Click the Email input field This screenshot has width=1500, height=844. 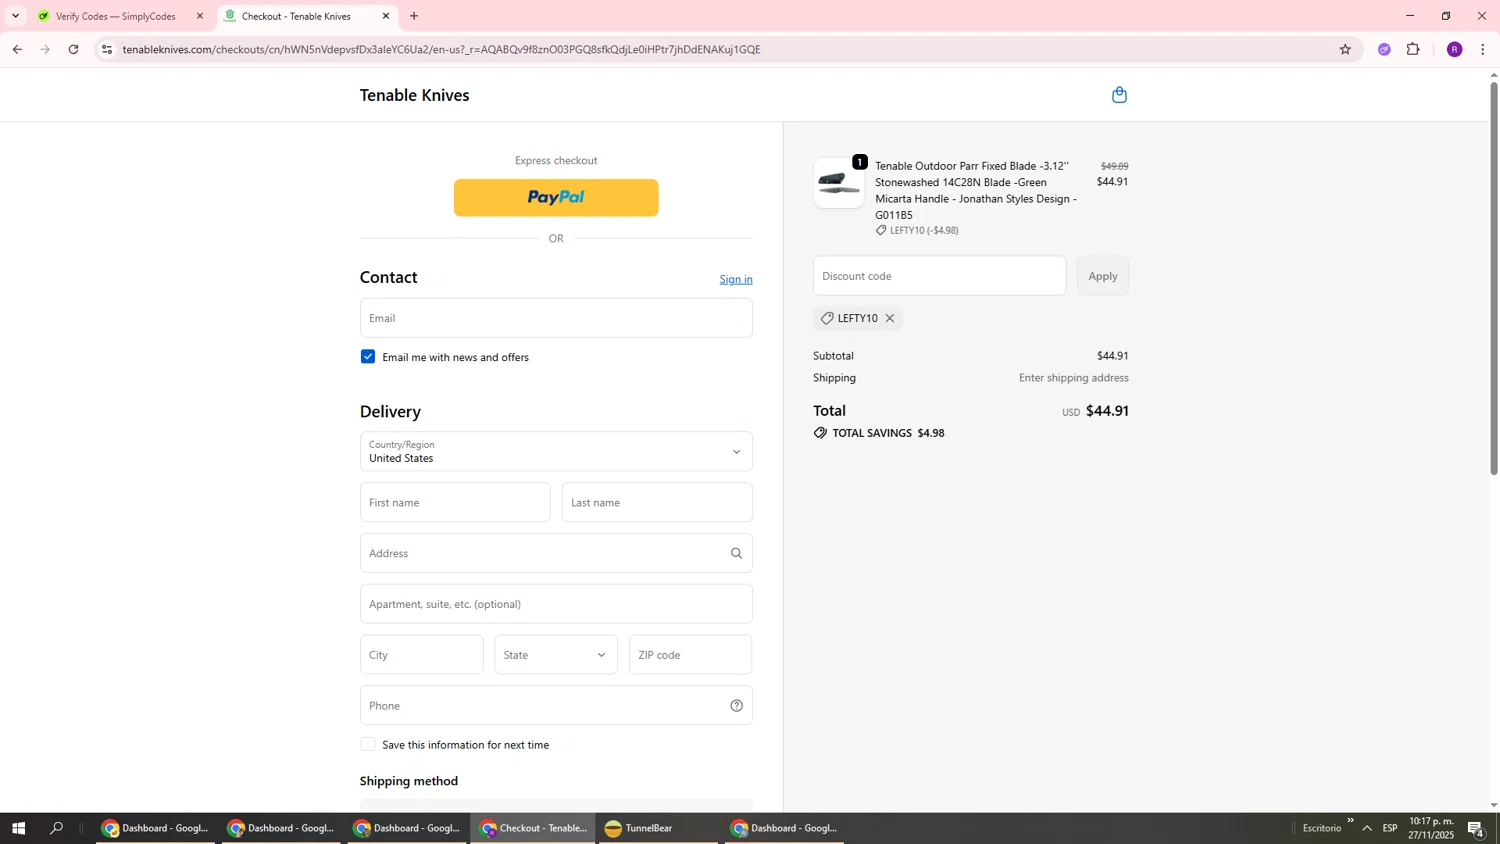(x=556, y=318)
